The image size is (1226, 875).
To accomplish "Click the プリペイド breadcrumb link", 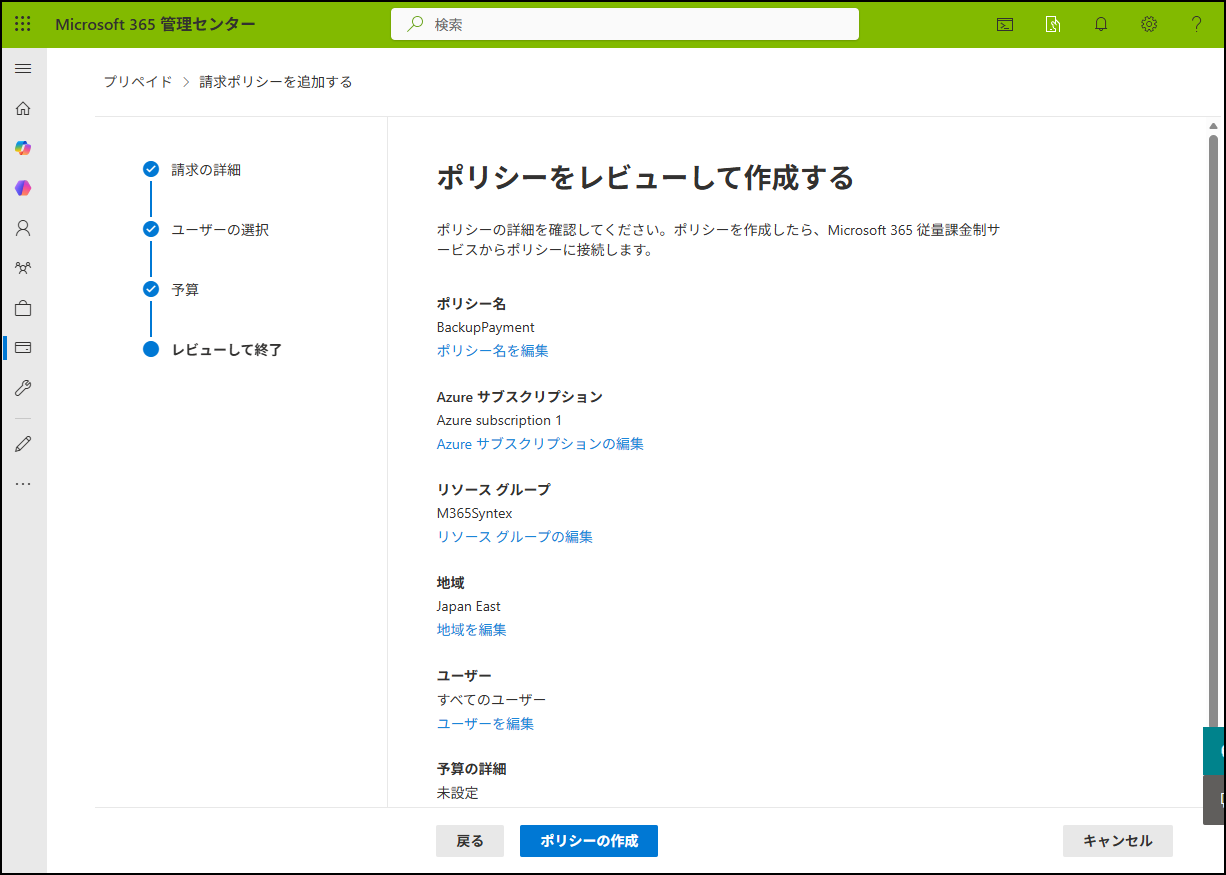I will click(x=138, y=82).
